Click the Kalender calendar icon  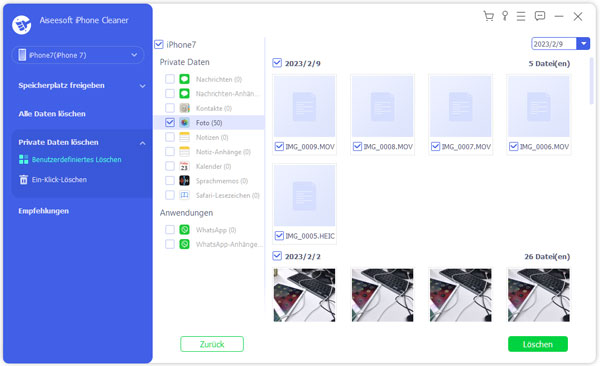click(x=184, y=166)
